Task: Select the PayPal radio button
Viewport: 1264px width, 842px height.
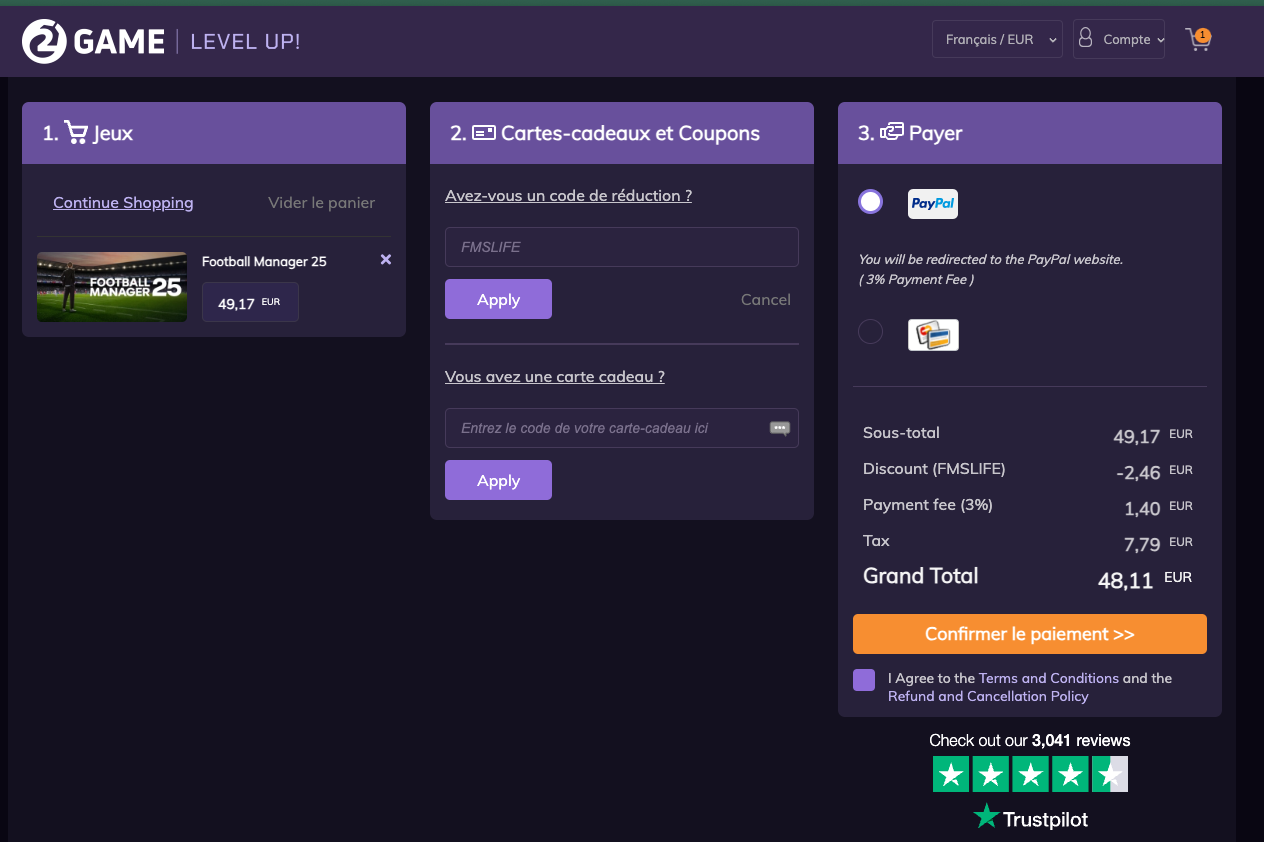Action: [x=871, y=202]
